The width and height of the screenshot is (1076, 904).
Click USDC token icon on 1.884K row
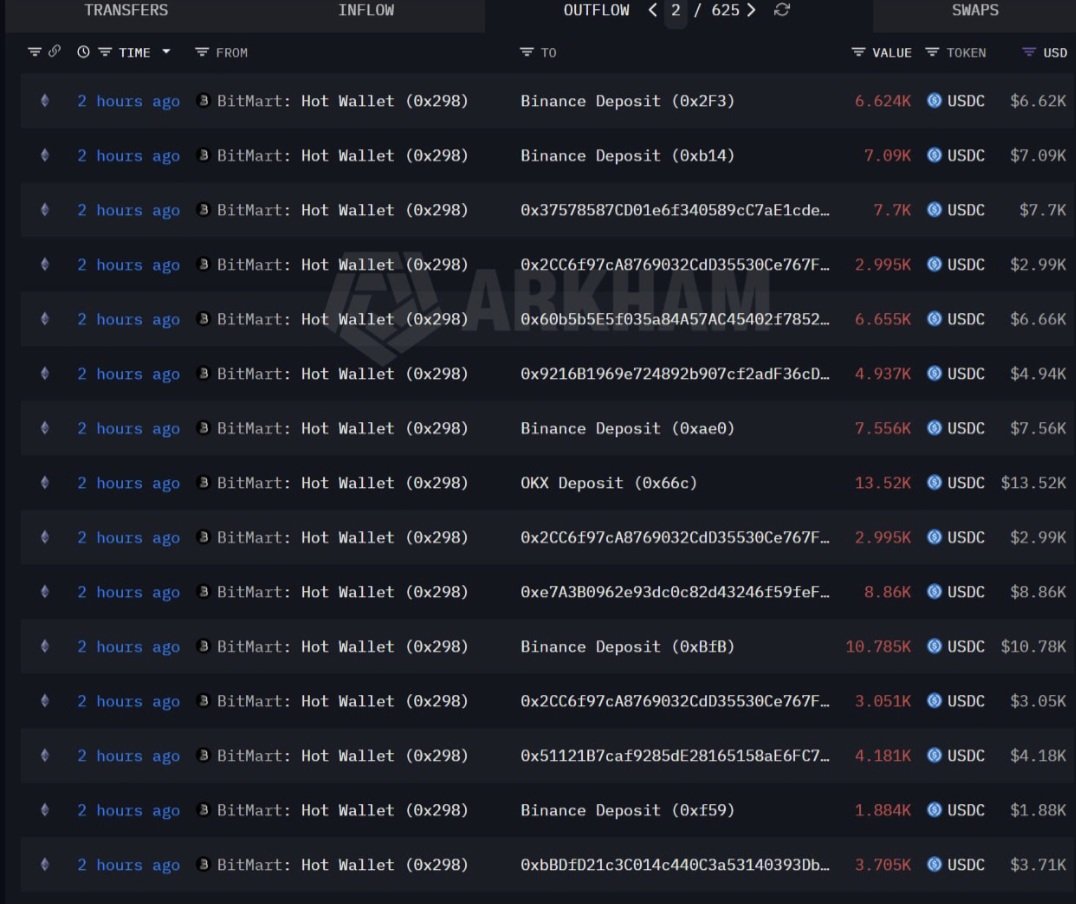pos(934,810)
